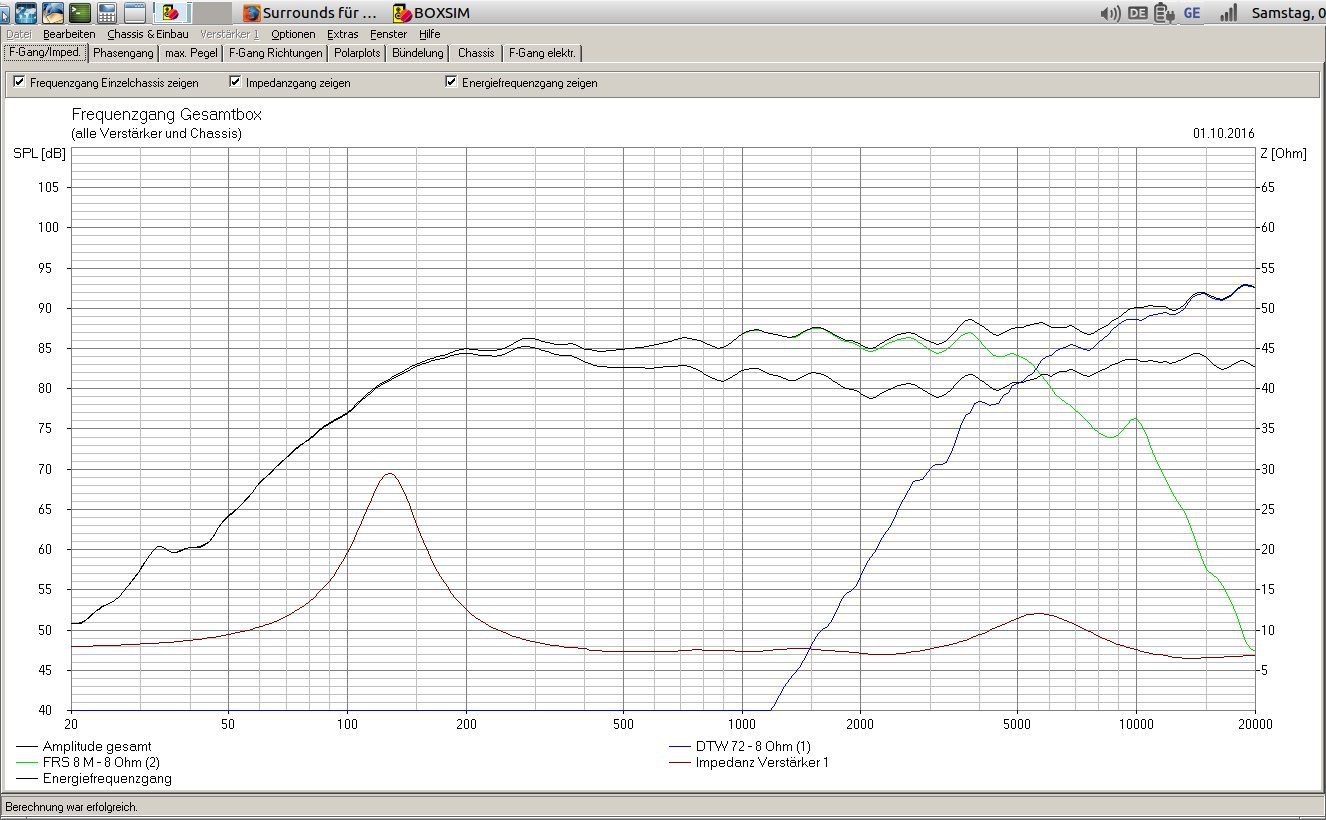Select the Polarplots tab

click(x=357, y=53)
